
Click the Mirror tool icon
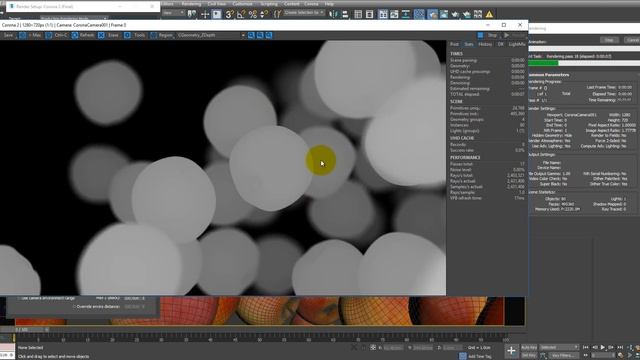point(333,14)
